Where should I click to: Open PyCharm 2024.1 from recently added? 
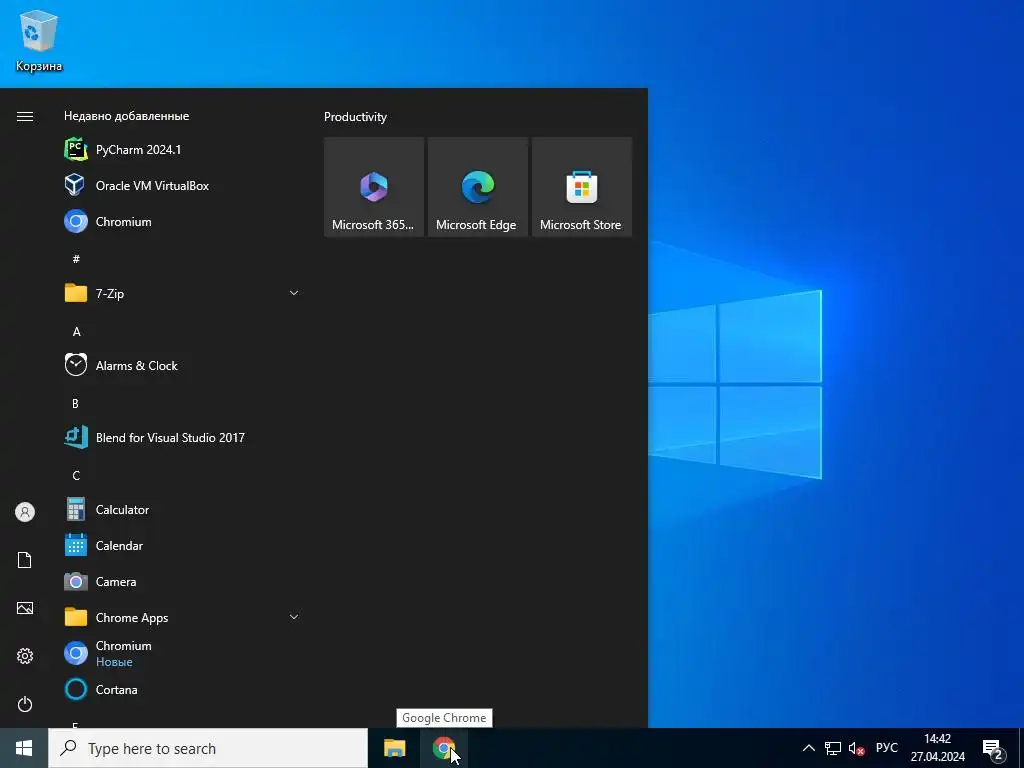coord(183,150)
